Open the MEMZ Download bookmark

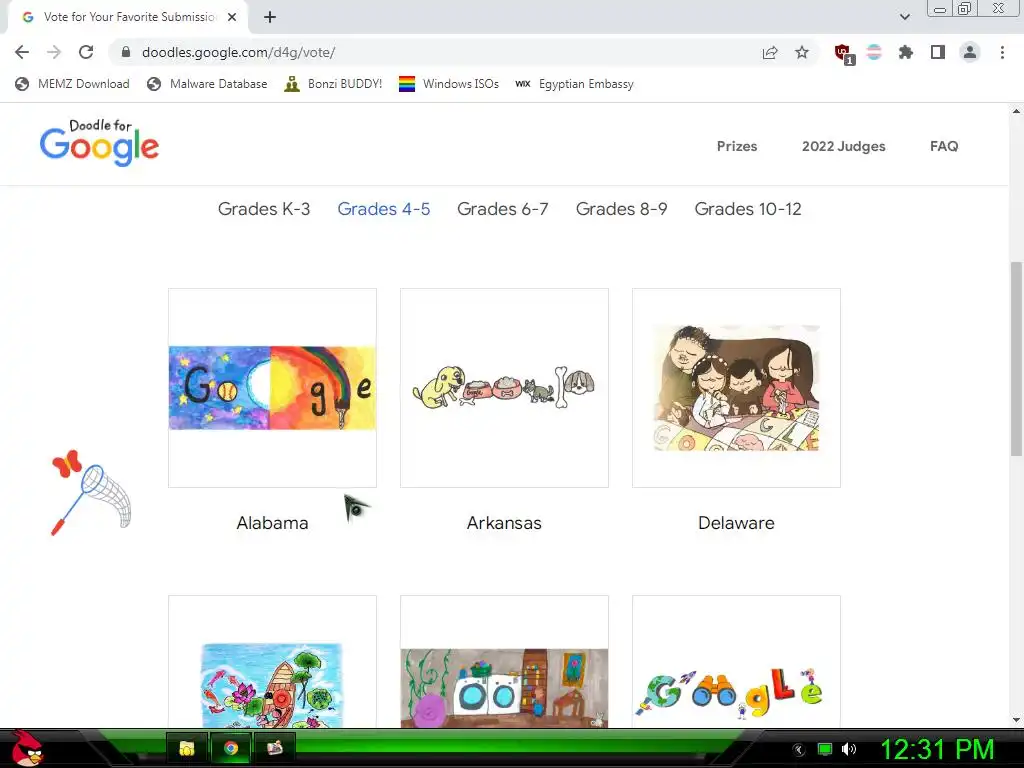(72, 84)
